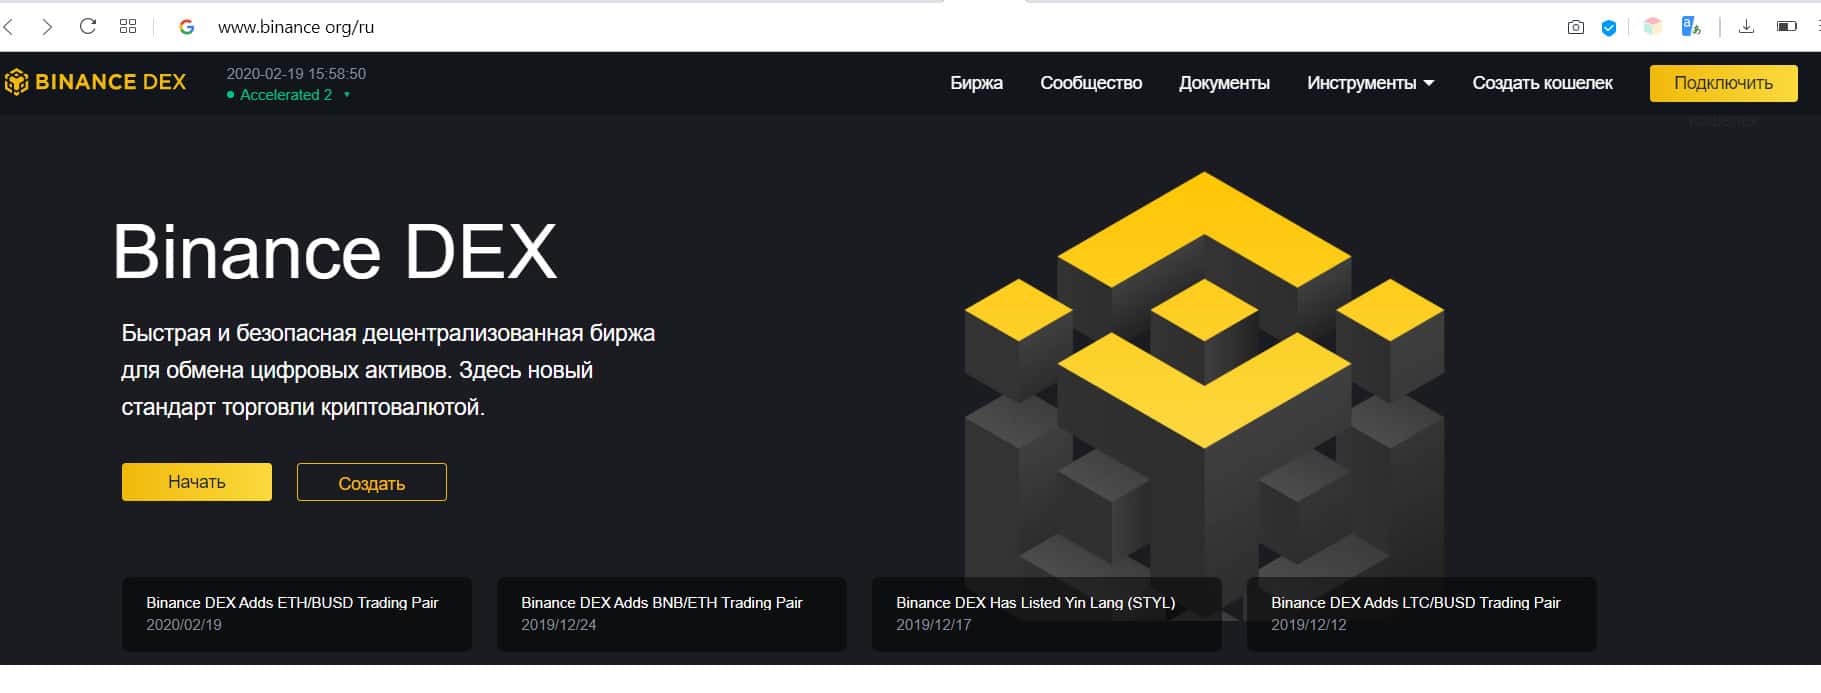Open the translate extension icon
This screenshot has width=1821, height=693.
click(x=1691, y=26)
